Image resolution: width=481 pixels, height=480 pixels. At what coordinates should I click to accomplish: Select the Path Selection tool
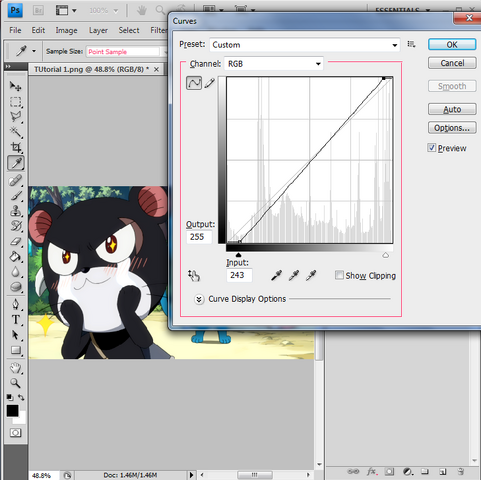(15, 335)
